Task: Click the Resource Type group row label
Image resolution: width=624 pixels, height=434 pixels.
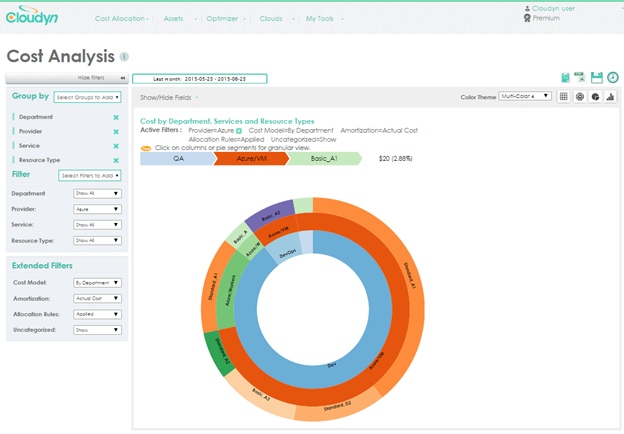Action: click(x=39, y=160)
